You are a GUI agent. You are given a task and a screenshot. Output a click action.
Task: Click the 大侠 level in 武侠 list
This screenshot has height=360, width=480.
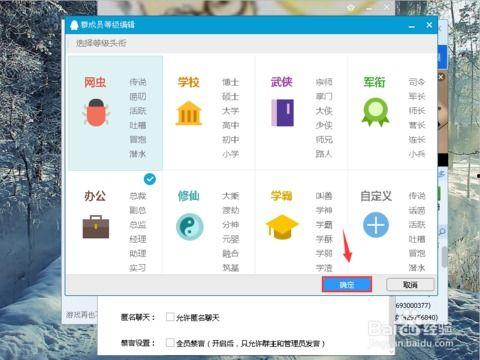click(x=324, y=111)
